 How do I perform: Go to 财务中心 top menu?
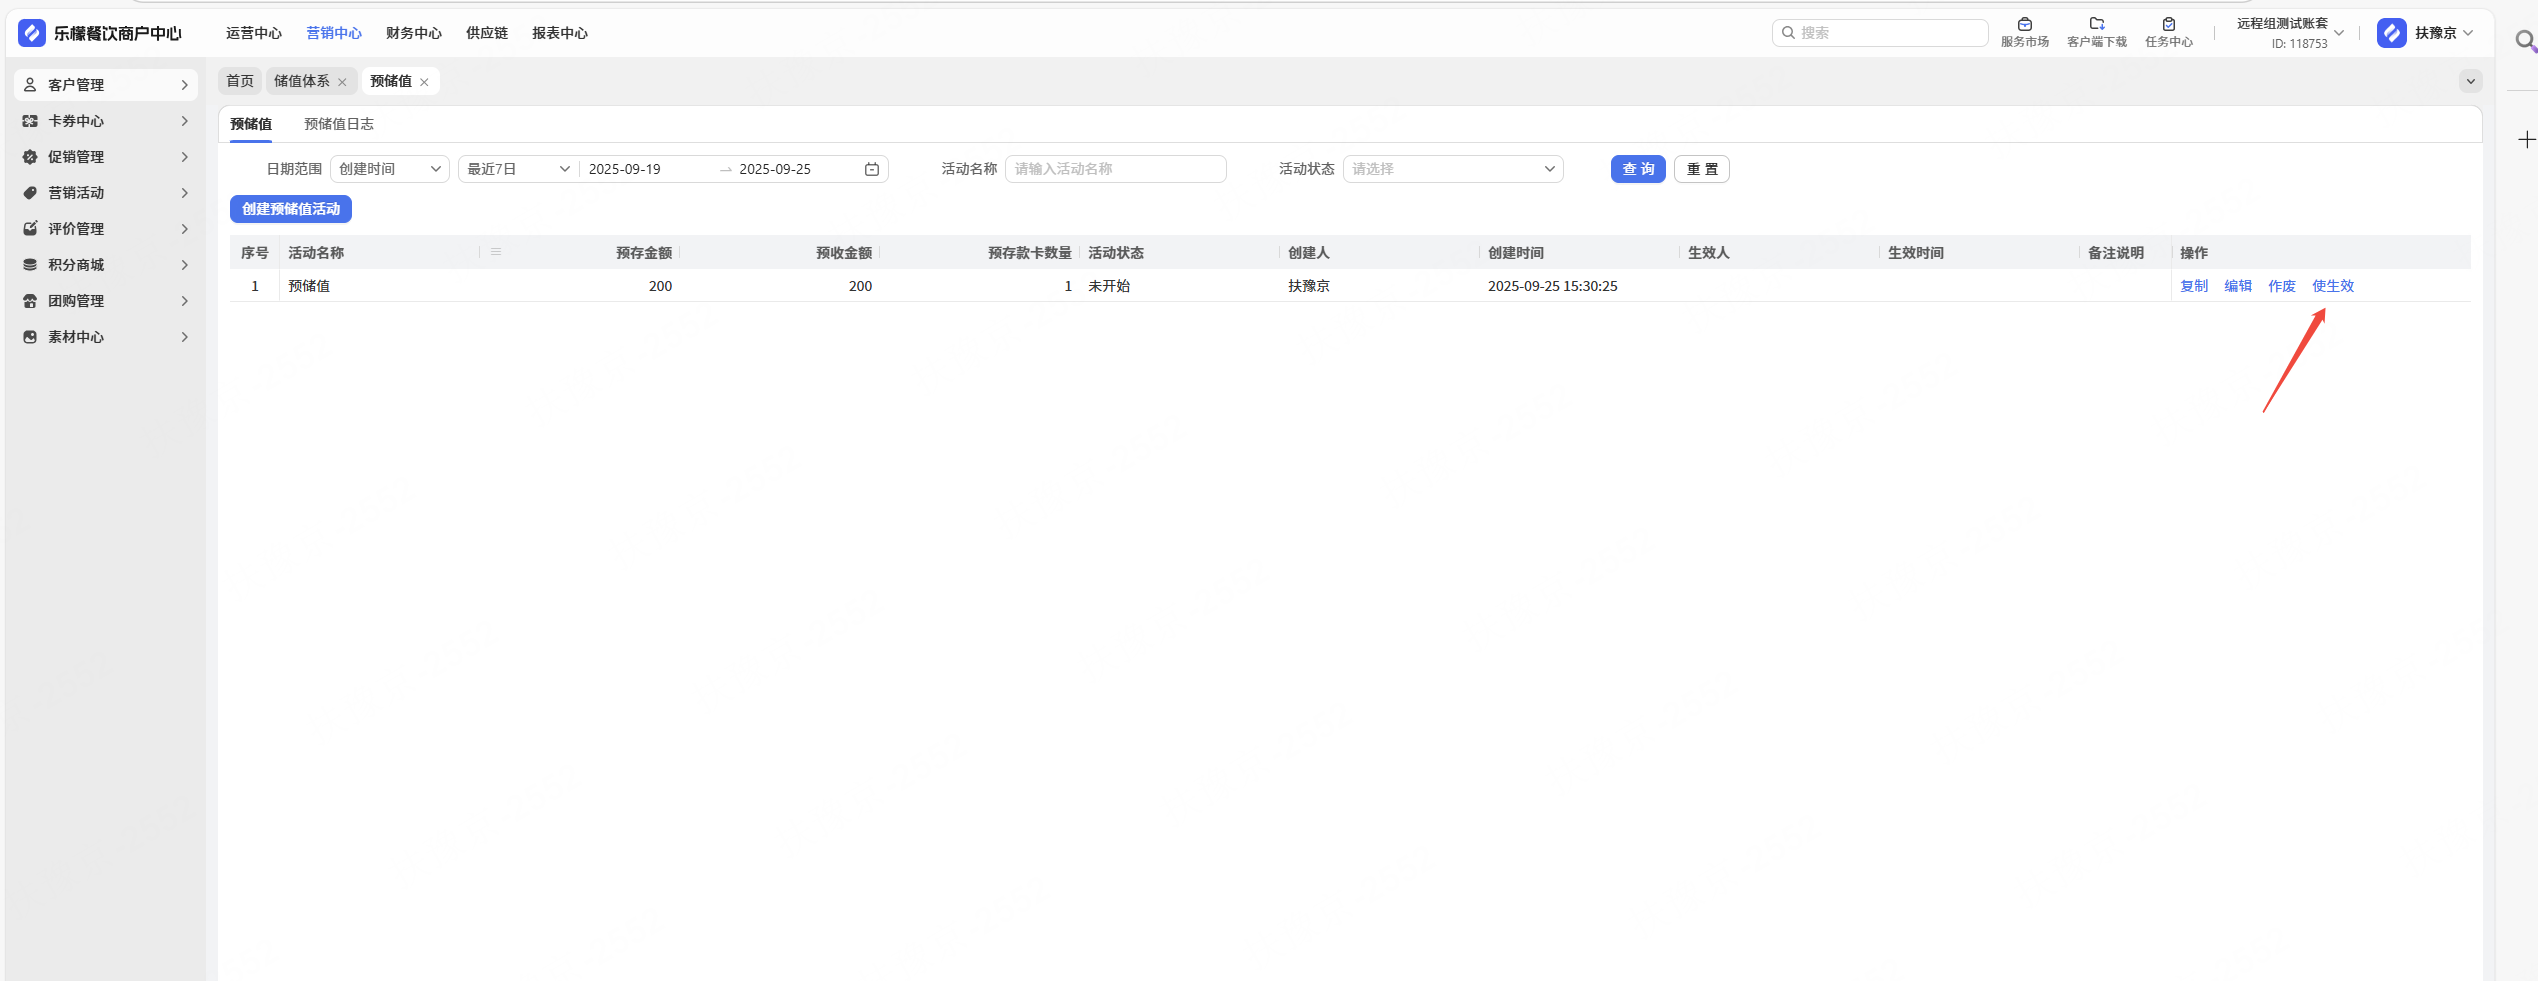(414, 33)
